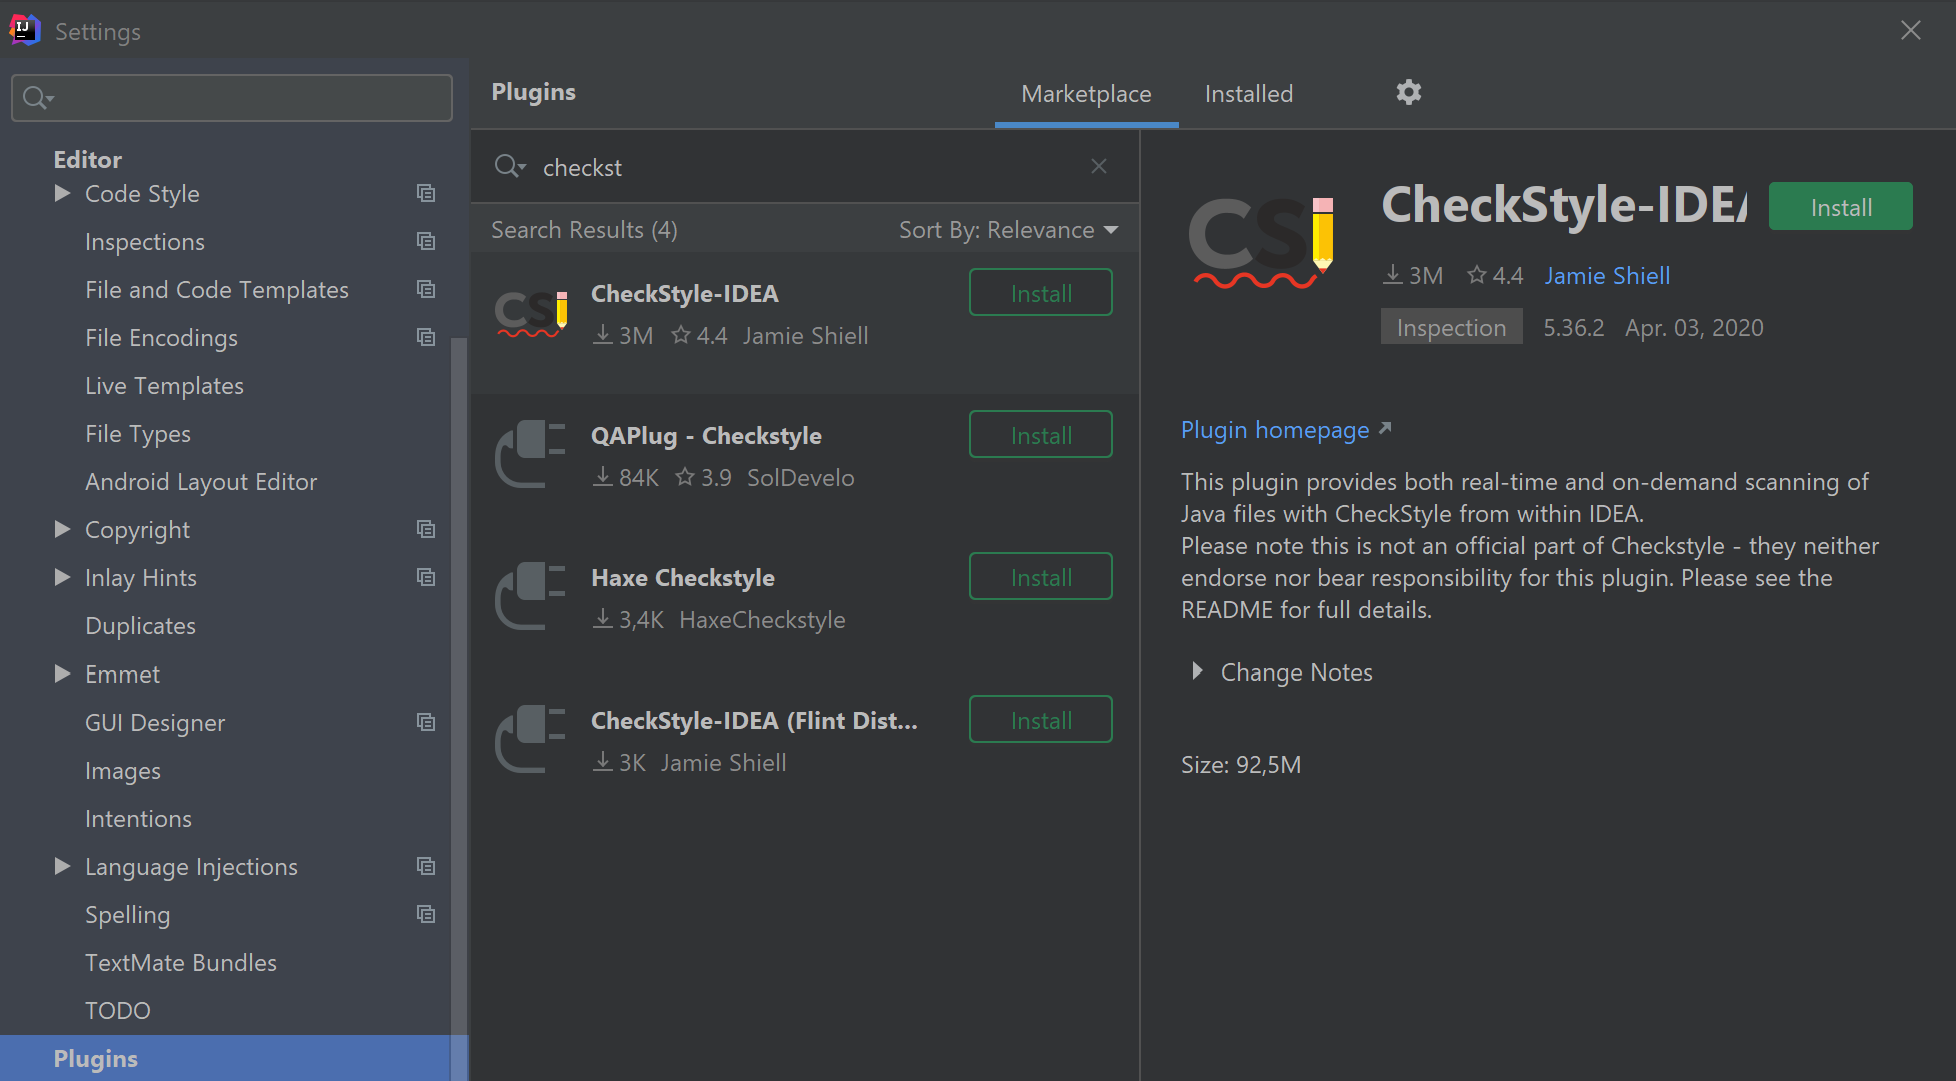Expand the Language Injections node

click(x=62, y=866)
